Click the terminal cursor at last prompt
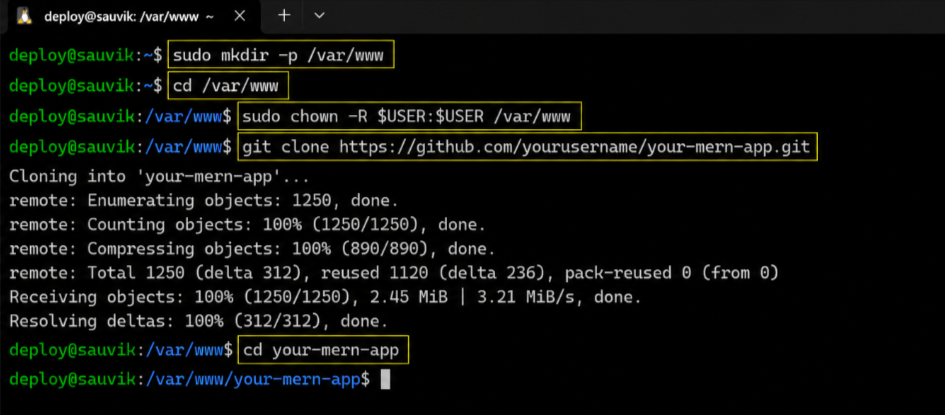The width and height of the screenshot is (945, 415). (386, 379)
